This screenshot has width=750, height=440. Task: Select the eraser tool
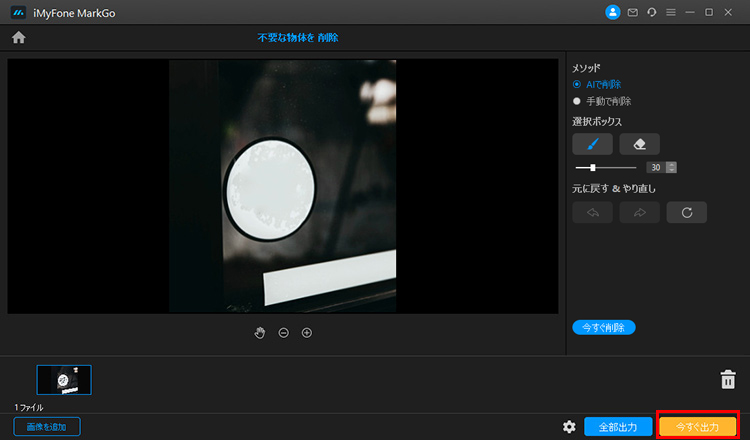[639, 144]
